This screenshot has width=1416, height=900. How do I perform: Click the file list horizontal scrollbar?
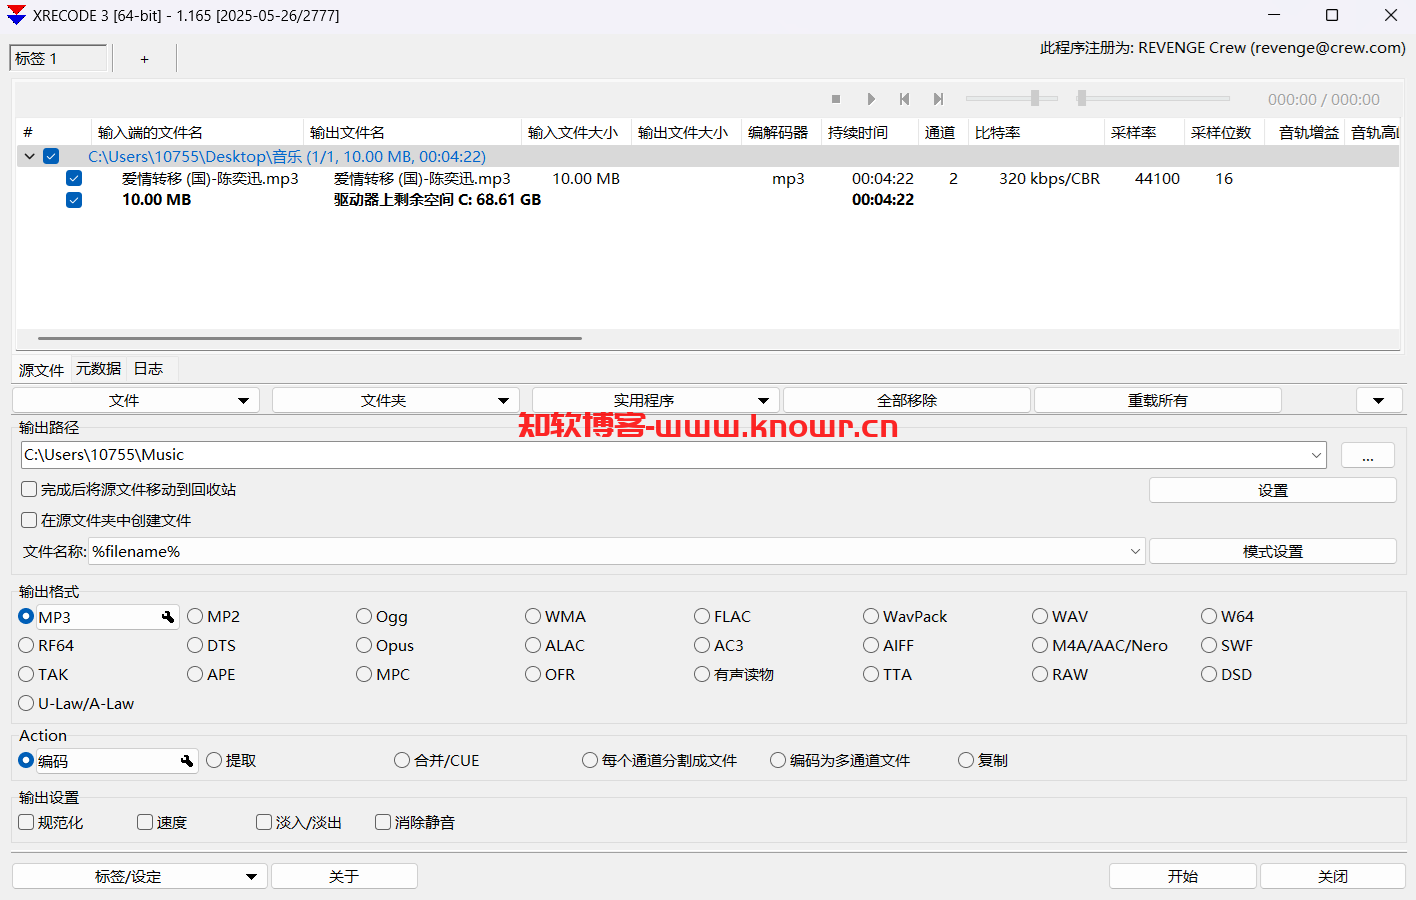310,338
